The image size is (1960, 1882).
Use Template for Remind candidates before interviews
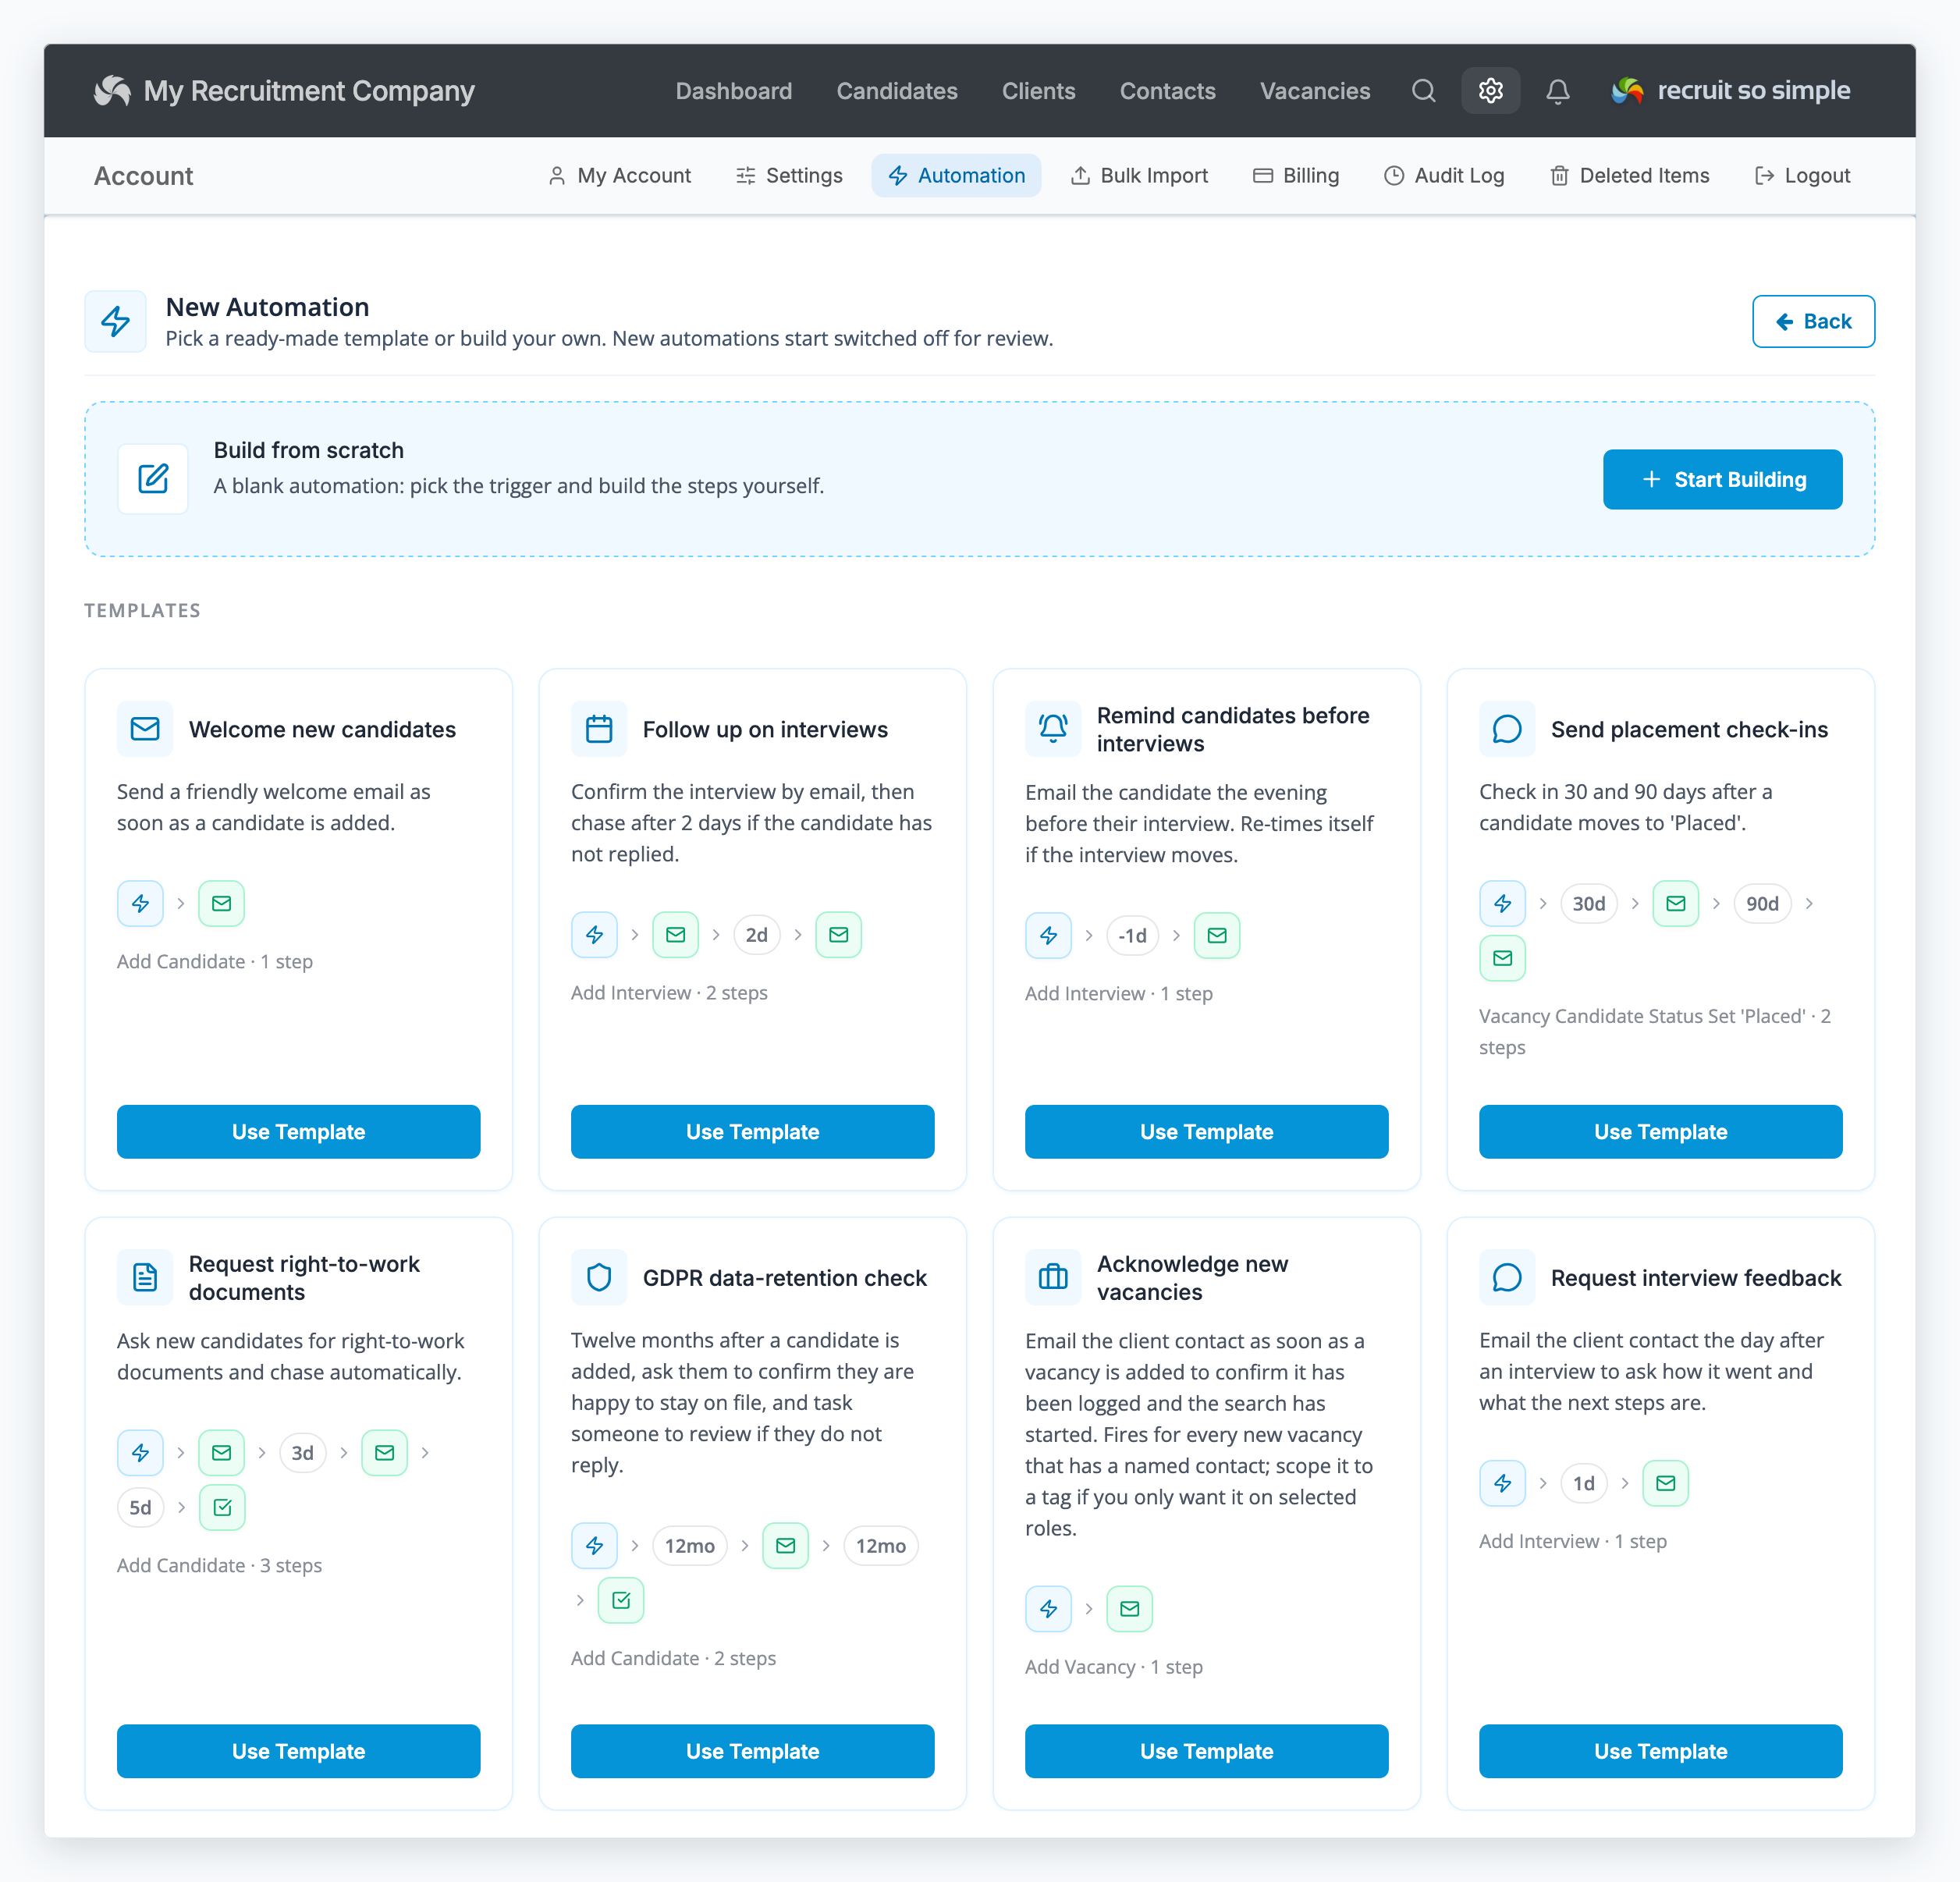tap(1206, 1132)
